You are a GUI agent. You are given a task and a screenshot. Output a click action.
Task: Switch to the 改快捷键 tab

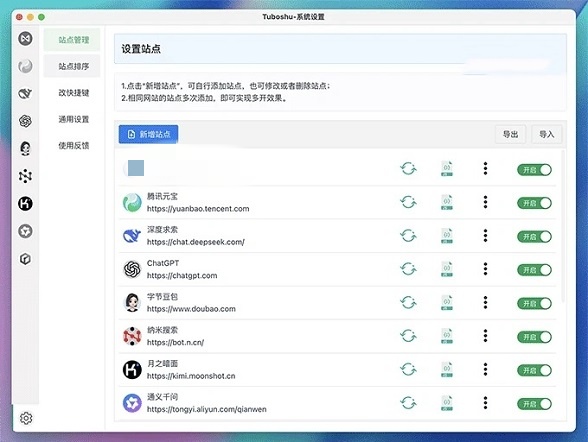pyautogui.click(x=72, y=93)
